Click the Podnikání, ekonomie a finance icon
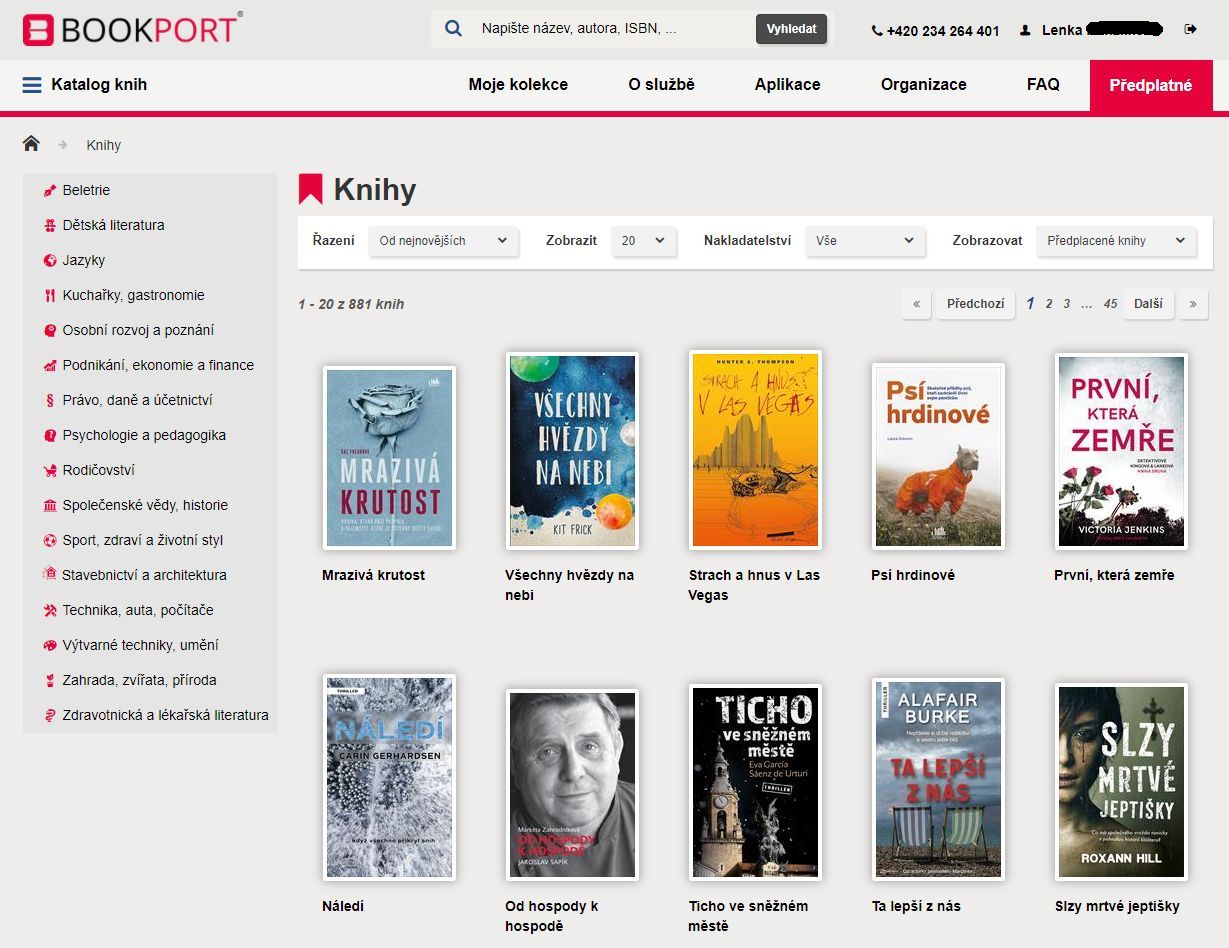Screen dimensions: 1229x948 pos(50,365)
